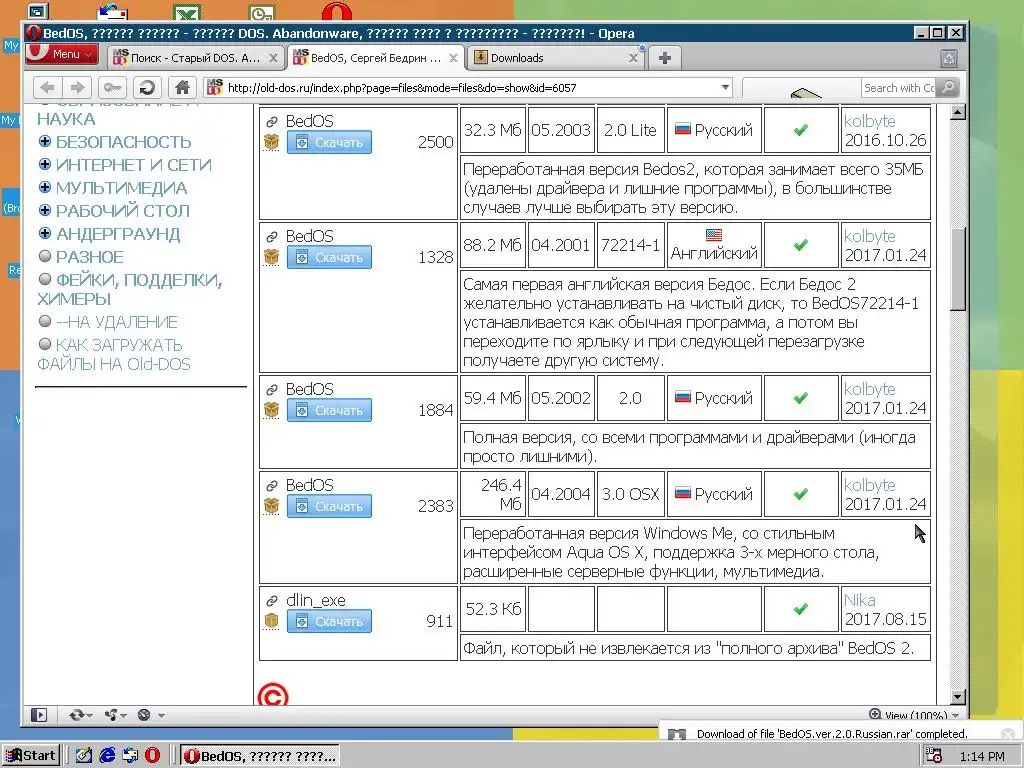
Task: Open the --НА УДАЛЕНИЕ link
Action: pyautogui.click(x=116, y=322)
